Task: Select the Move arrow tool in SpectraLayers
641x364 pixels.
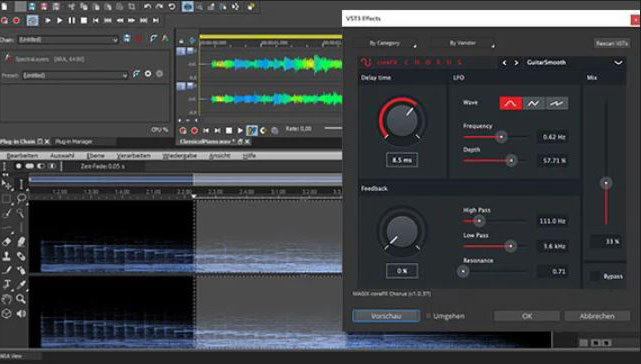Action: (x=6, y=185)
